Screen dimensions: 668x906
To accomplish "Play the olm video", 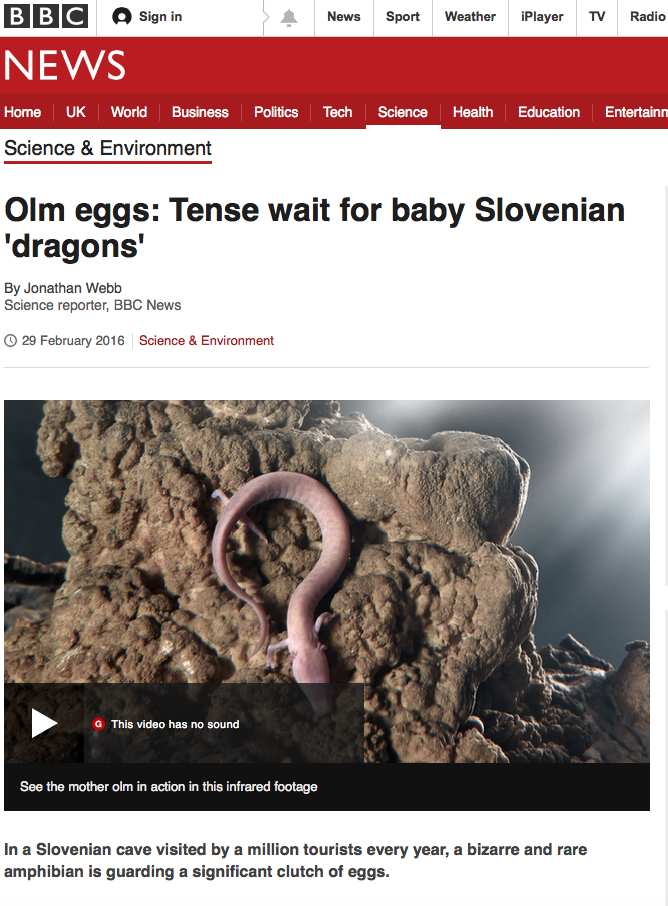I will [x=44, y=723].
